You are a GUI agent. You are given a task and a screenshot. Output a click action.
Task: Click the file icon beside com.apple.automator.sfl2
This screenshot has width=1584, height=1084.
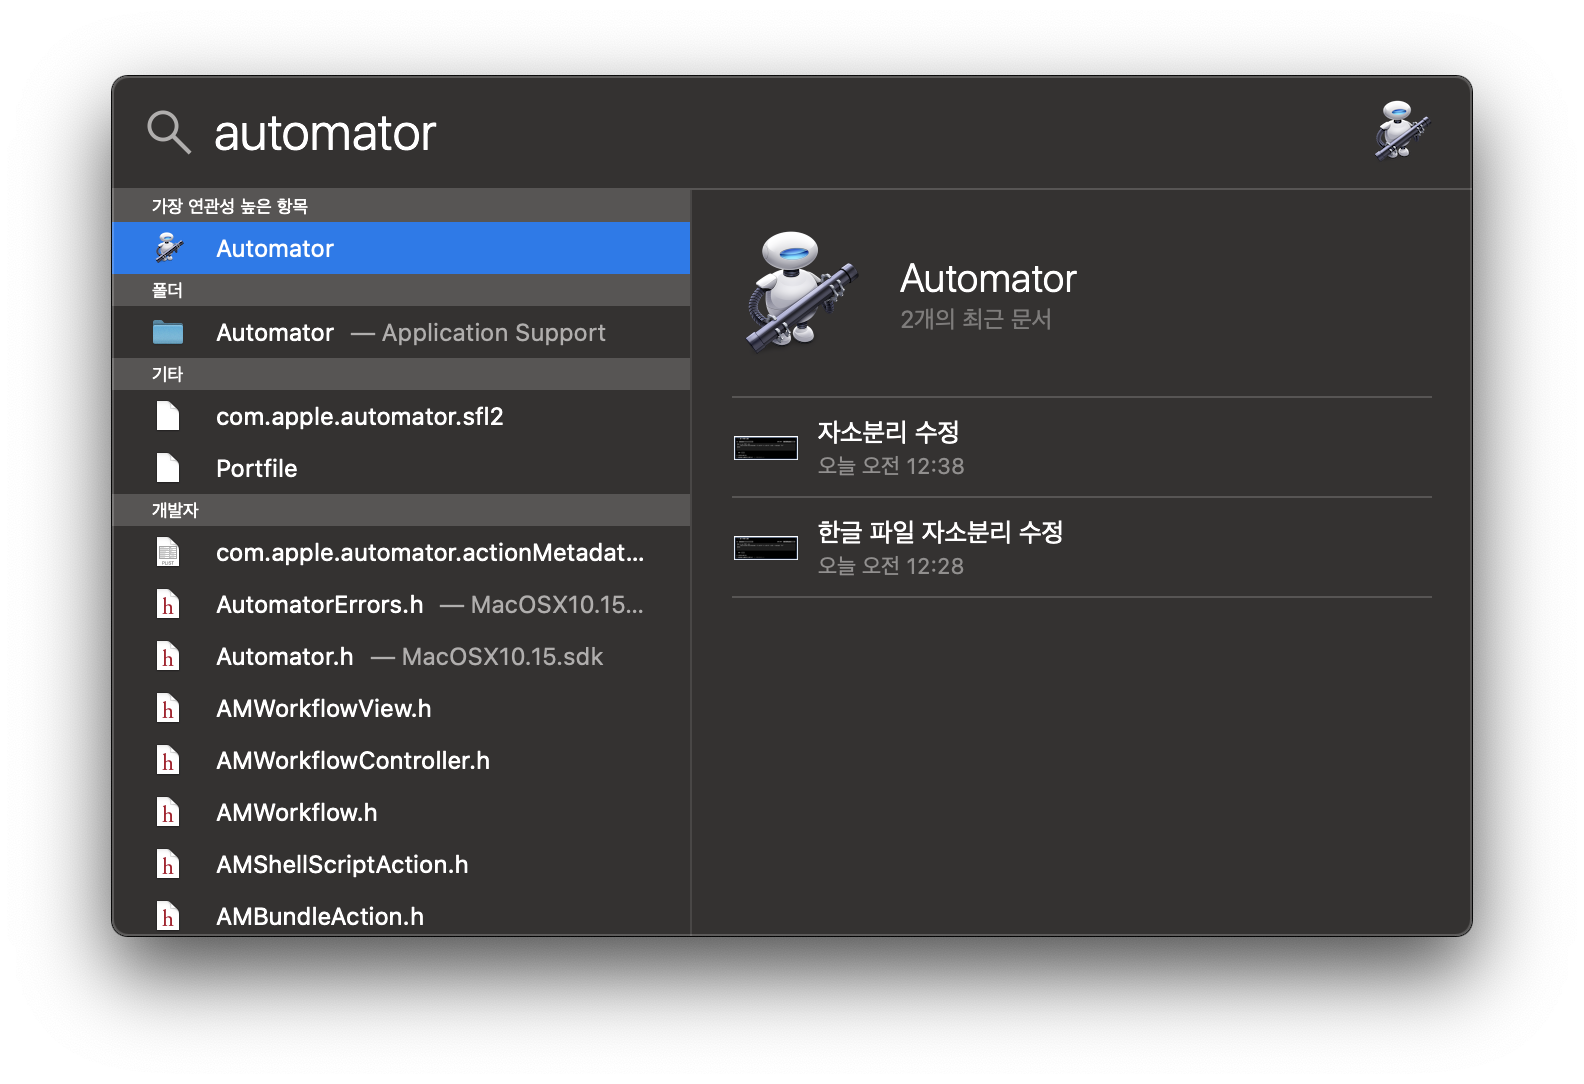[x=168, y=416]
